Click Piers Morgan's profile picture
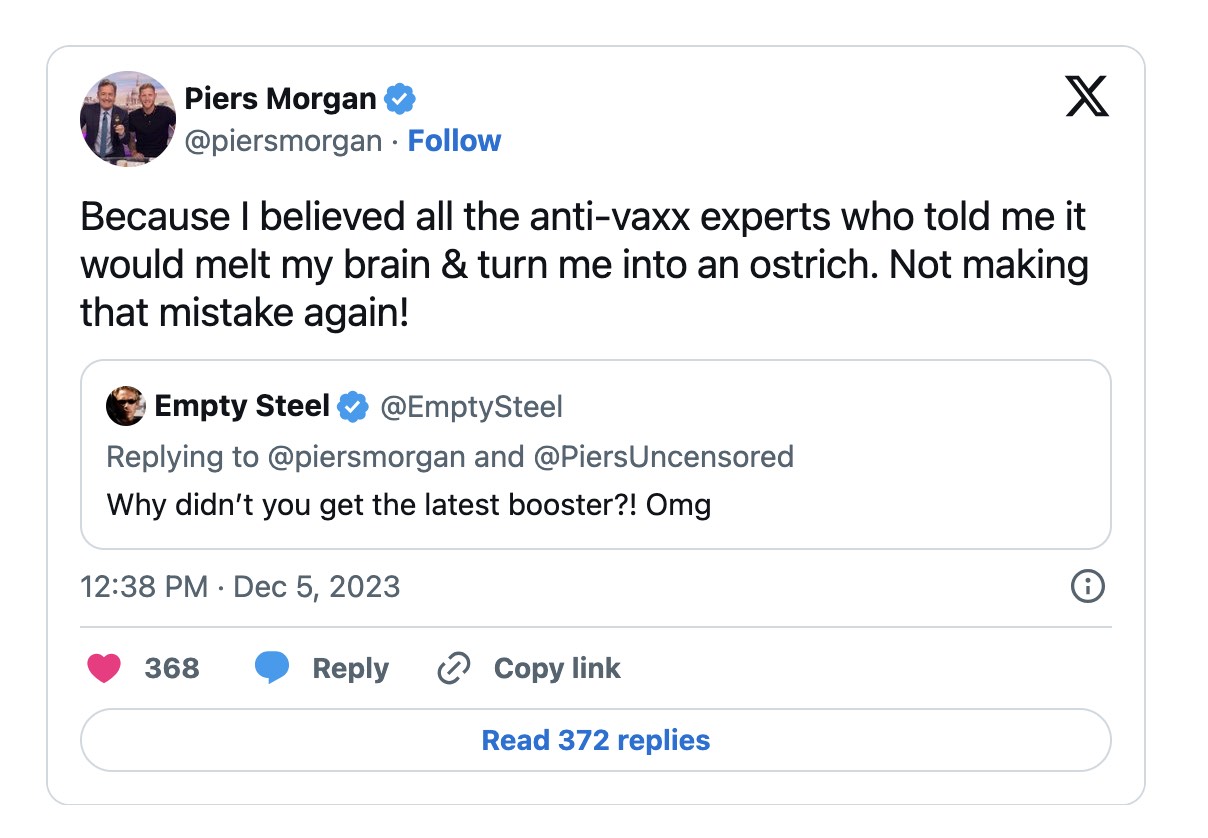 pyautogui.click(x=128, y=119)
